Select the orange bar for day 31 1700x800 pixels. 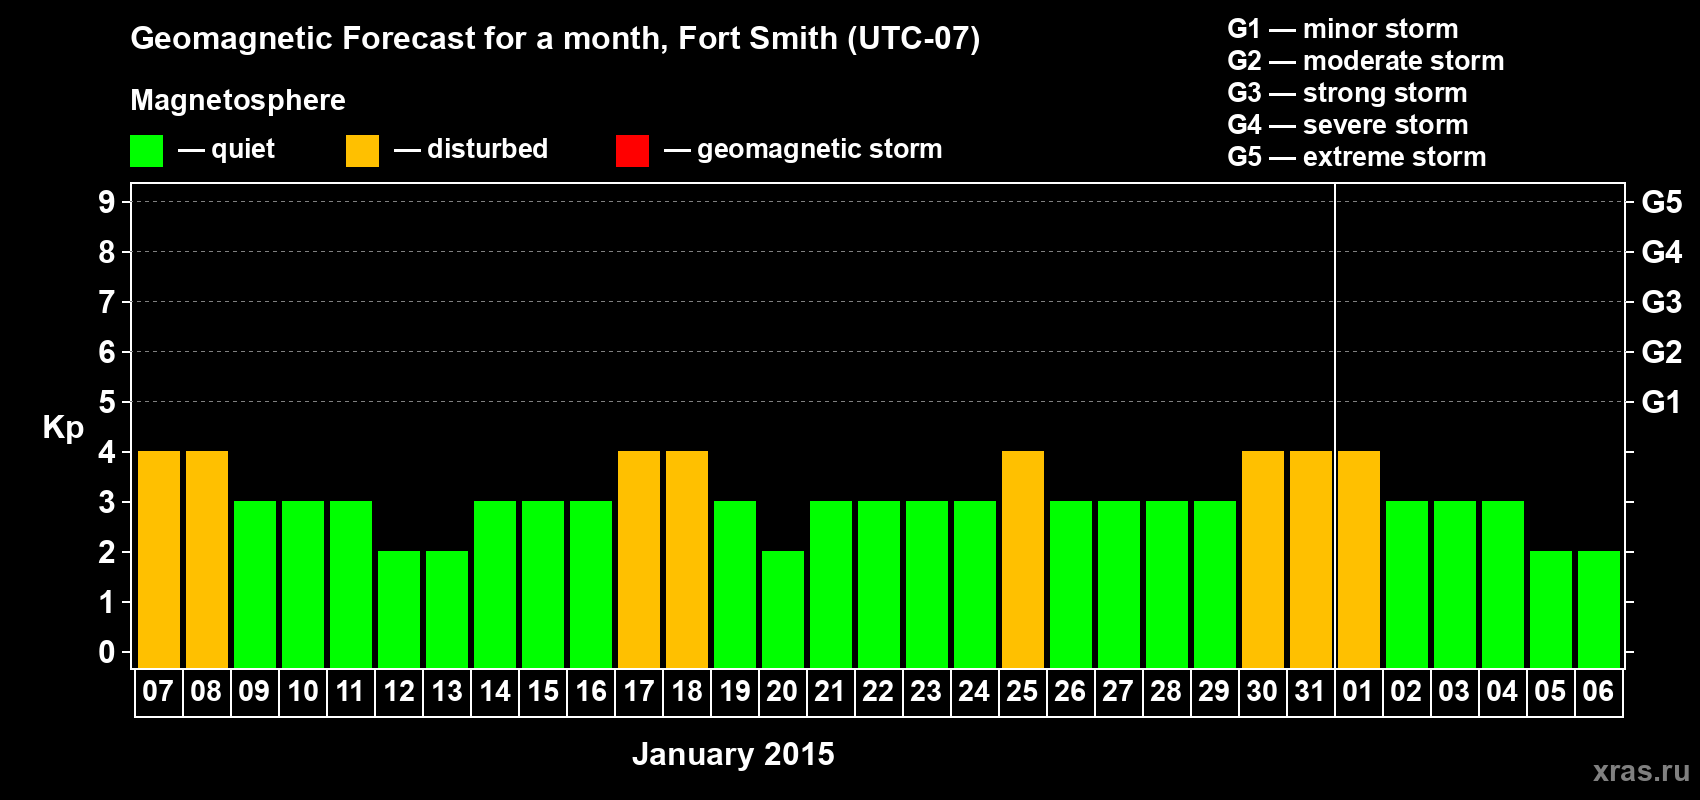(x=1311, y=559)
